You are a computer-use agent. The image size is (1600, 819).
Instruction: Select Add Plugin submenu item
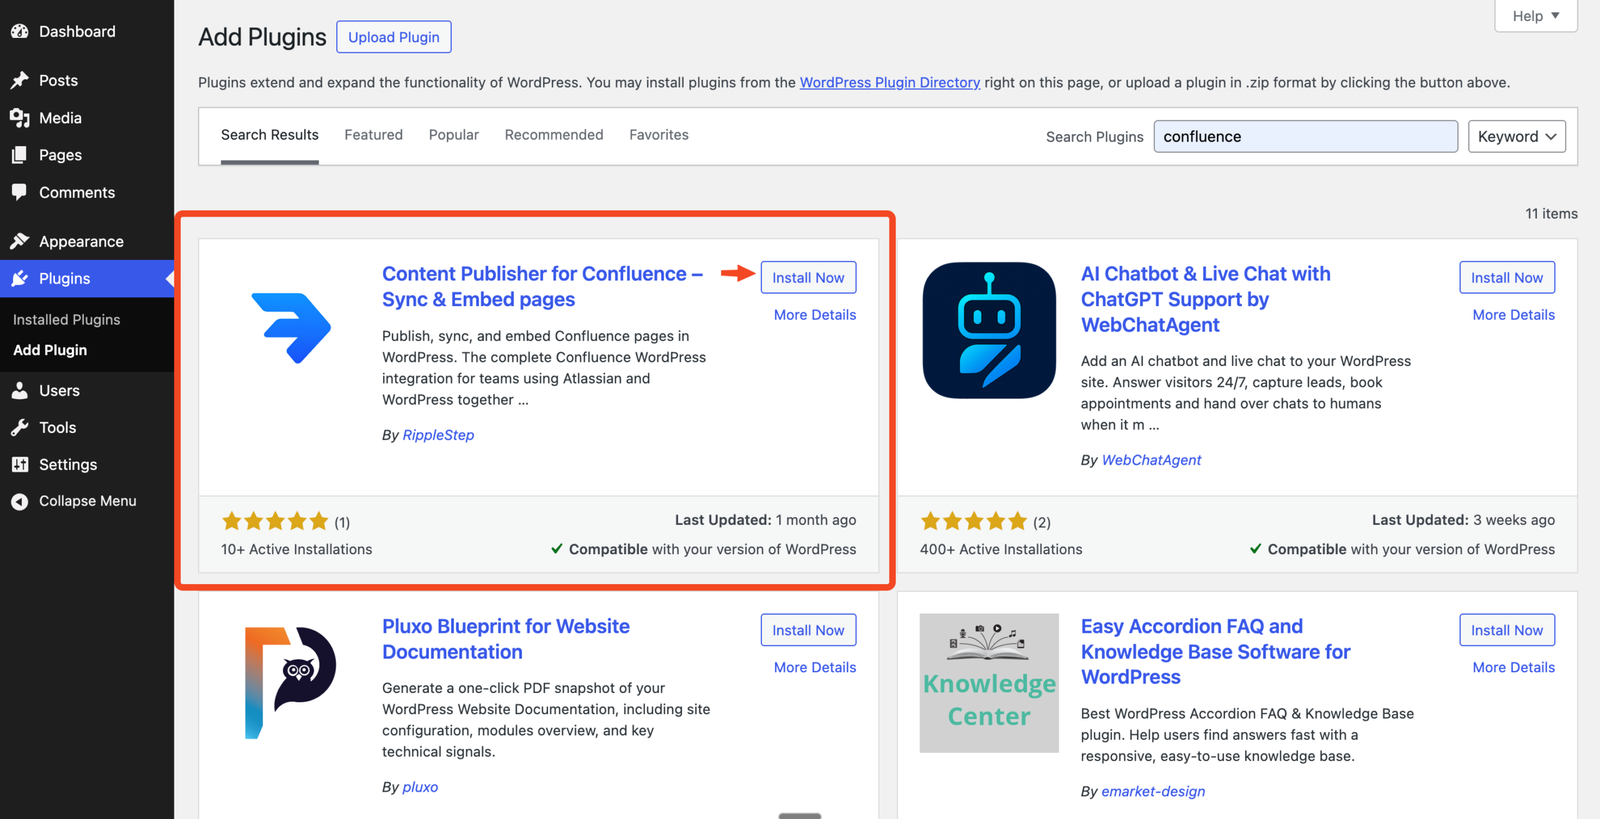coord(50,350)
